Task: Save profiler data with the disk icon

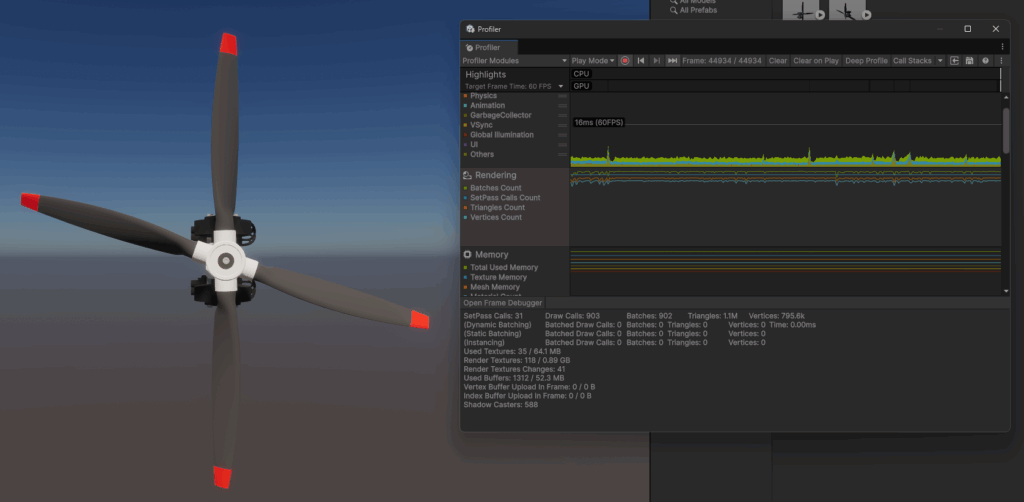Action: click(x=970, y=61)
